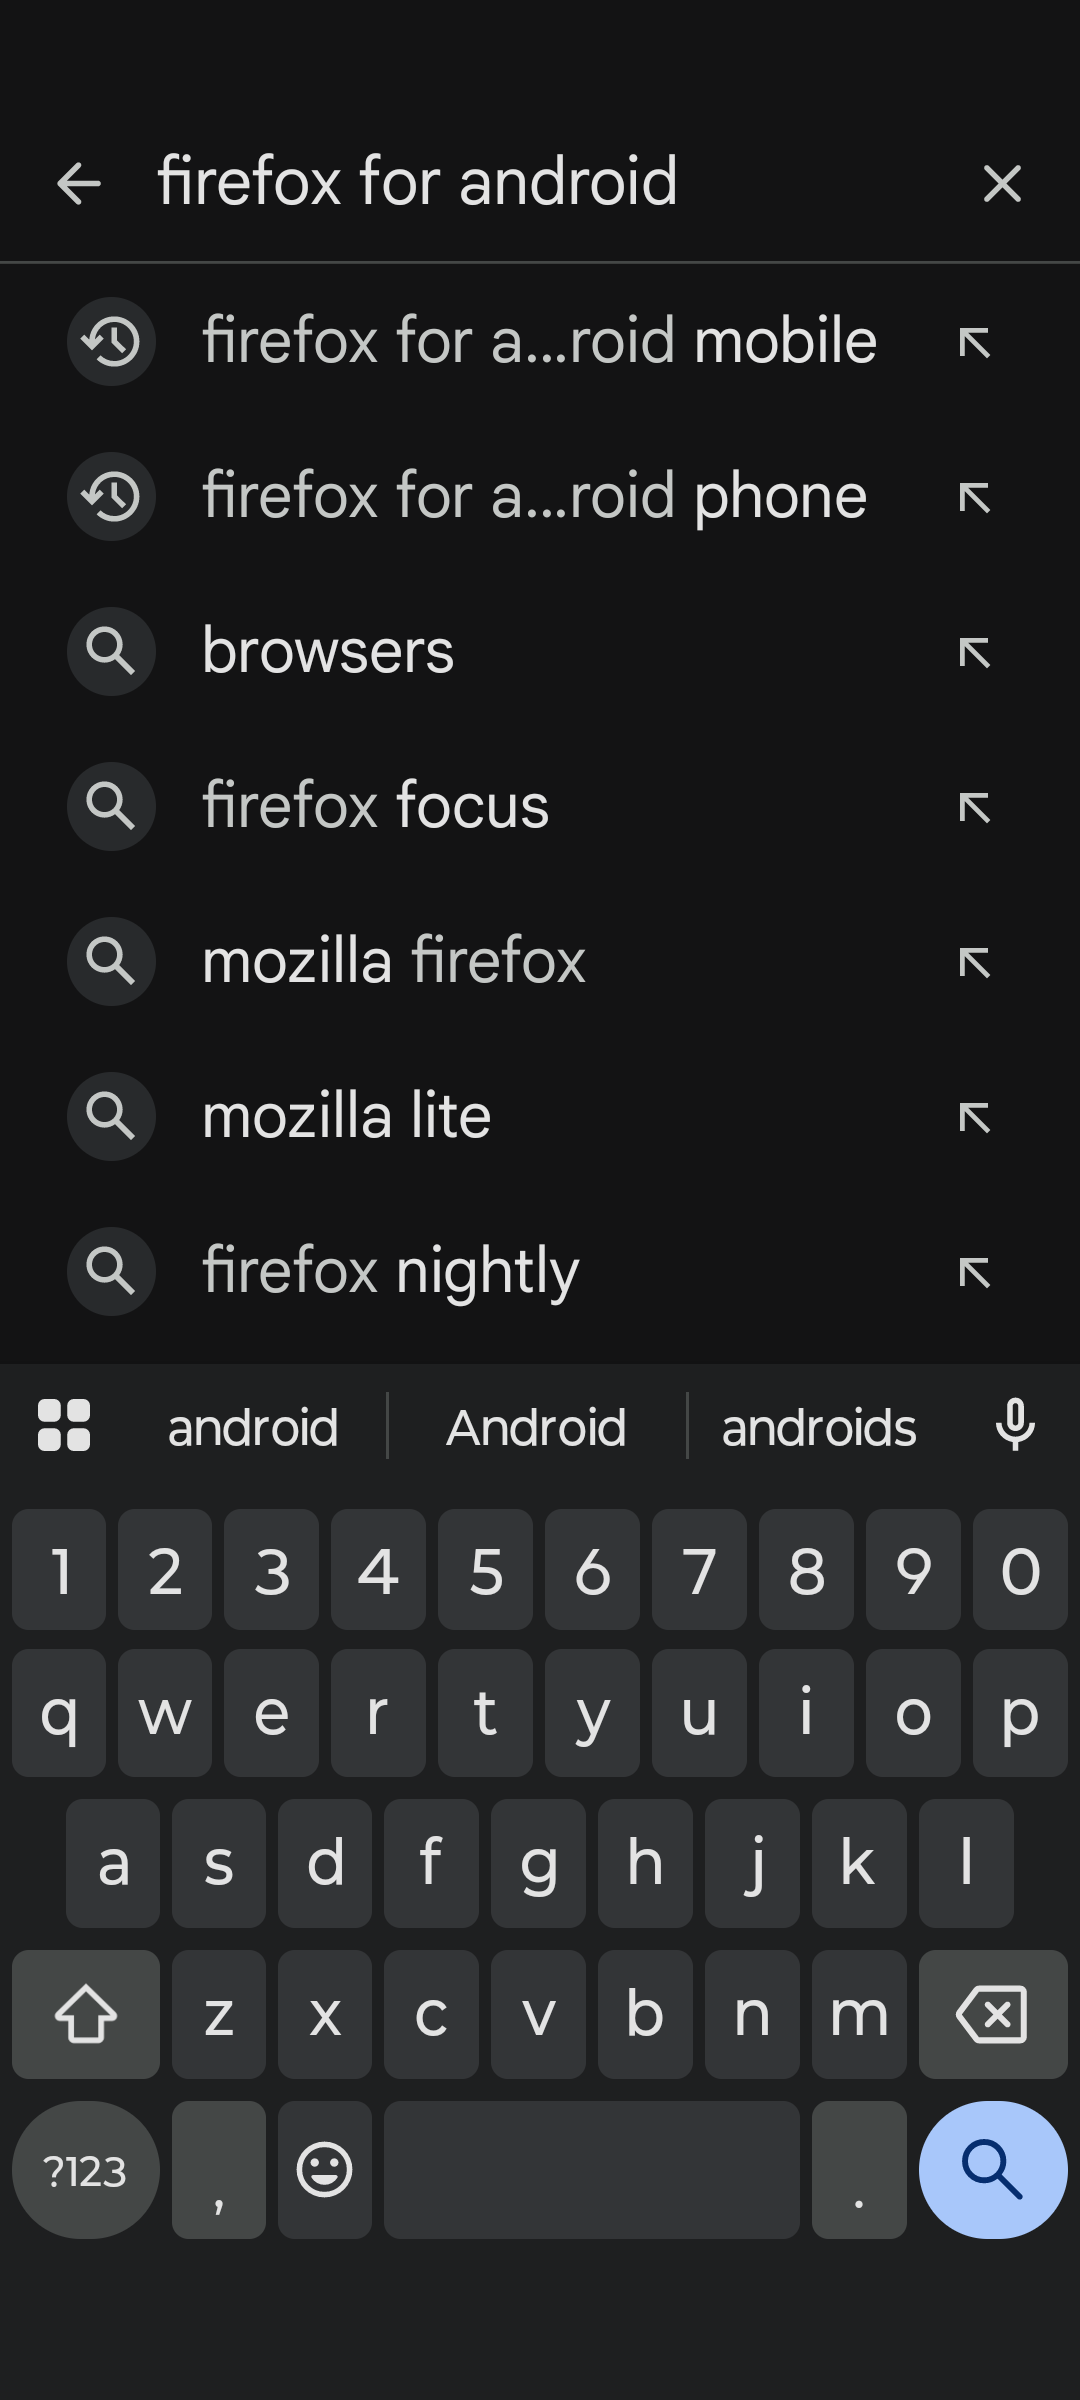Viewport: 1080px width, 2400px height.
Task: Choose the 'firefox nightly' suggestion
Action: coord(390,1271)
